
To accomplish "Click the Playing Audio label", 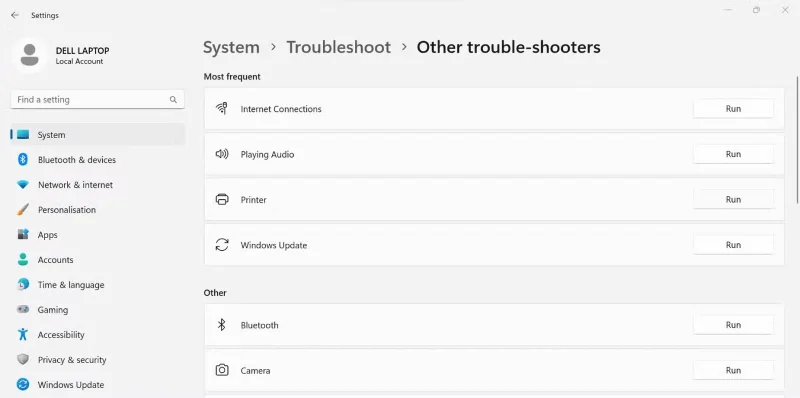I will click(x=267, y=154).
